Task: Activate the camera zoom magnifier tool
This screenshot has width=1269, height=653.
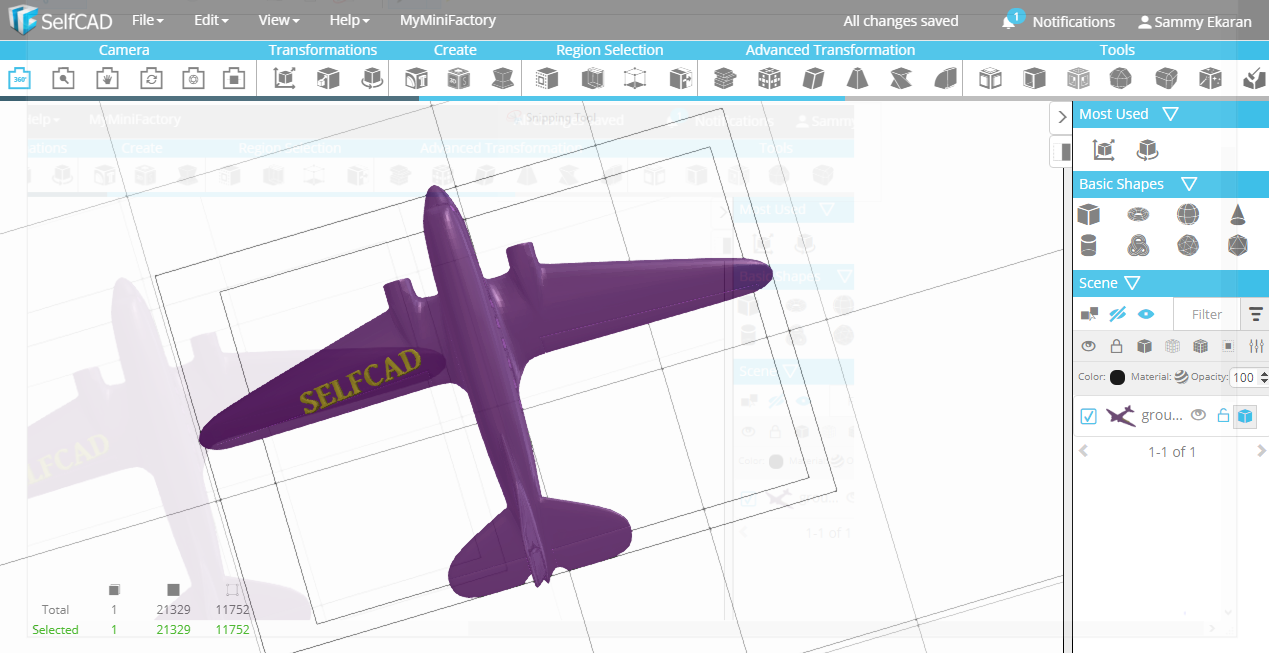Action: [x=63, y=78]
